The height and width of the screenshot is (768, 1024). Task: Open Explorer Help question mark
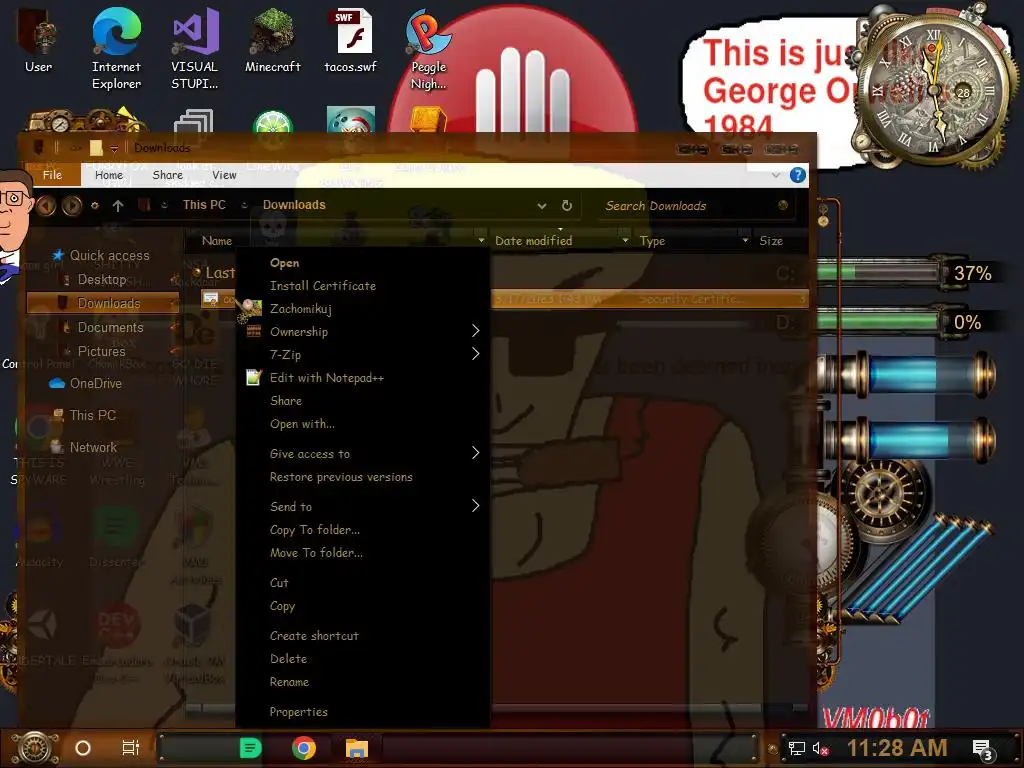(797, 175)
